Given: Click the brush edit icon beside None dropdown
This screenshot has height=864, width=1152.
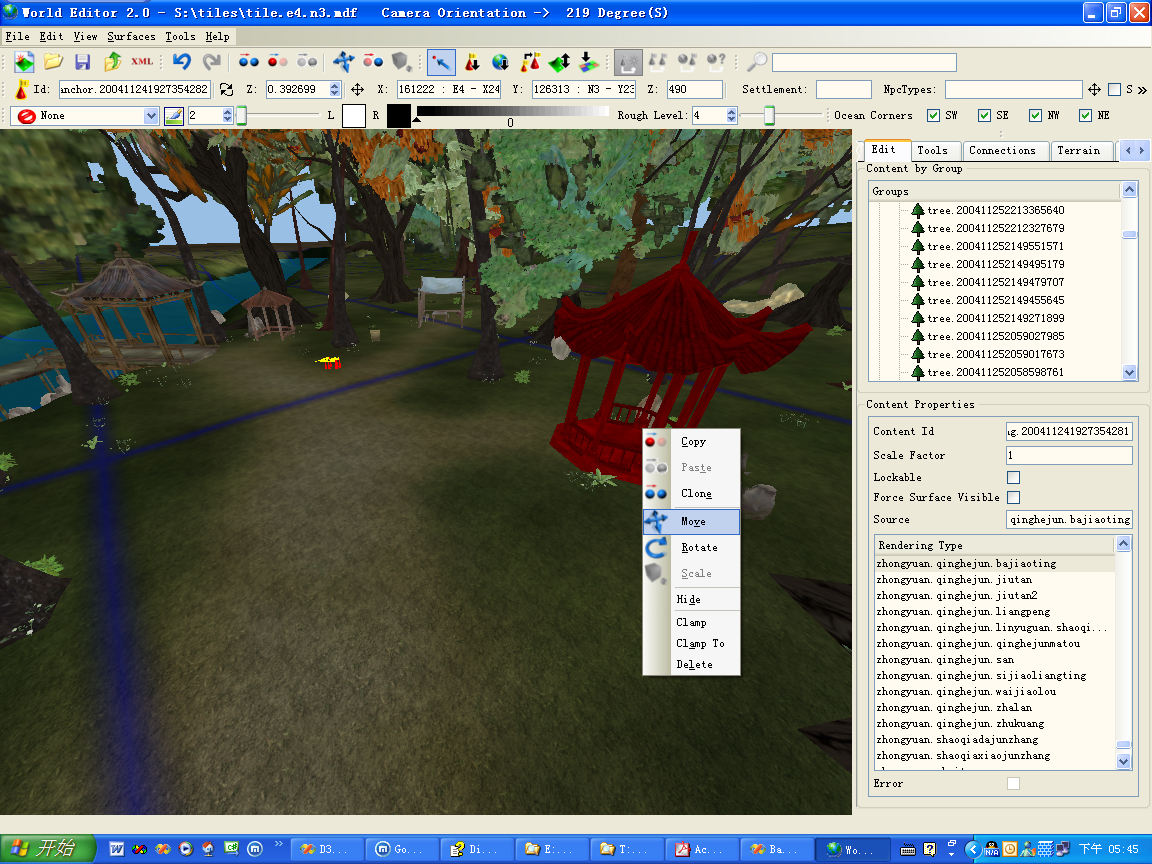Looking at the screenshot, I should point(173,116).
